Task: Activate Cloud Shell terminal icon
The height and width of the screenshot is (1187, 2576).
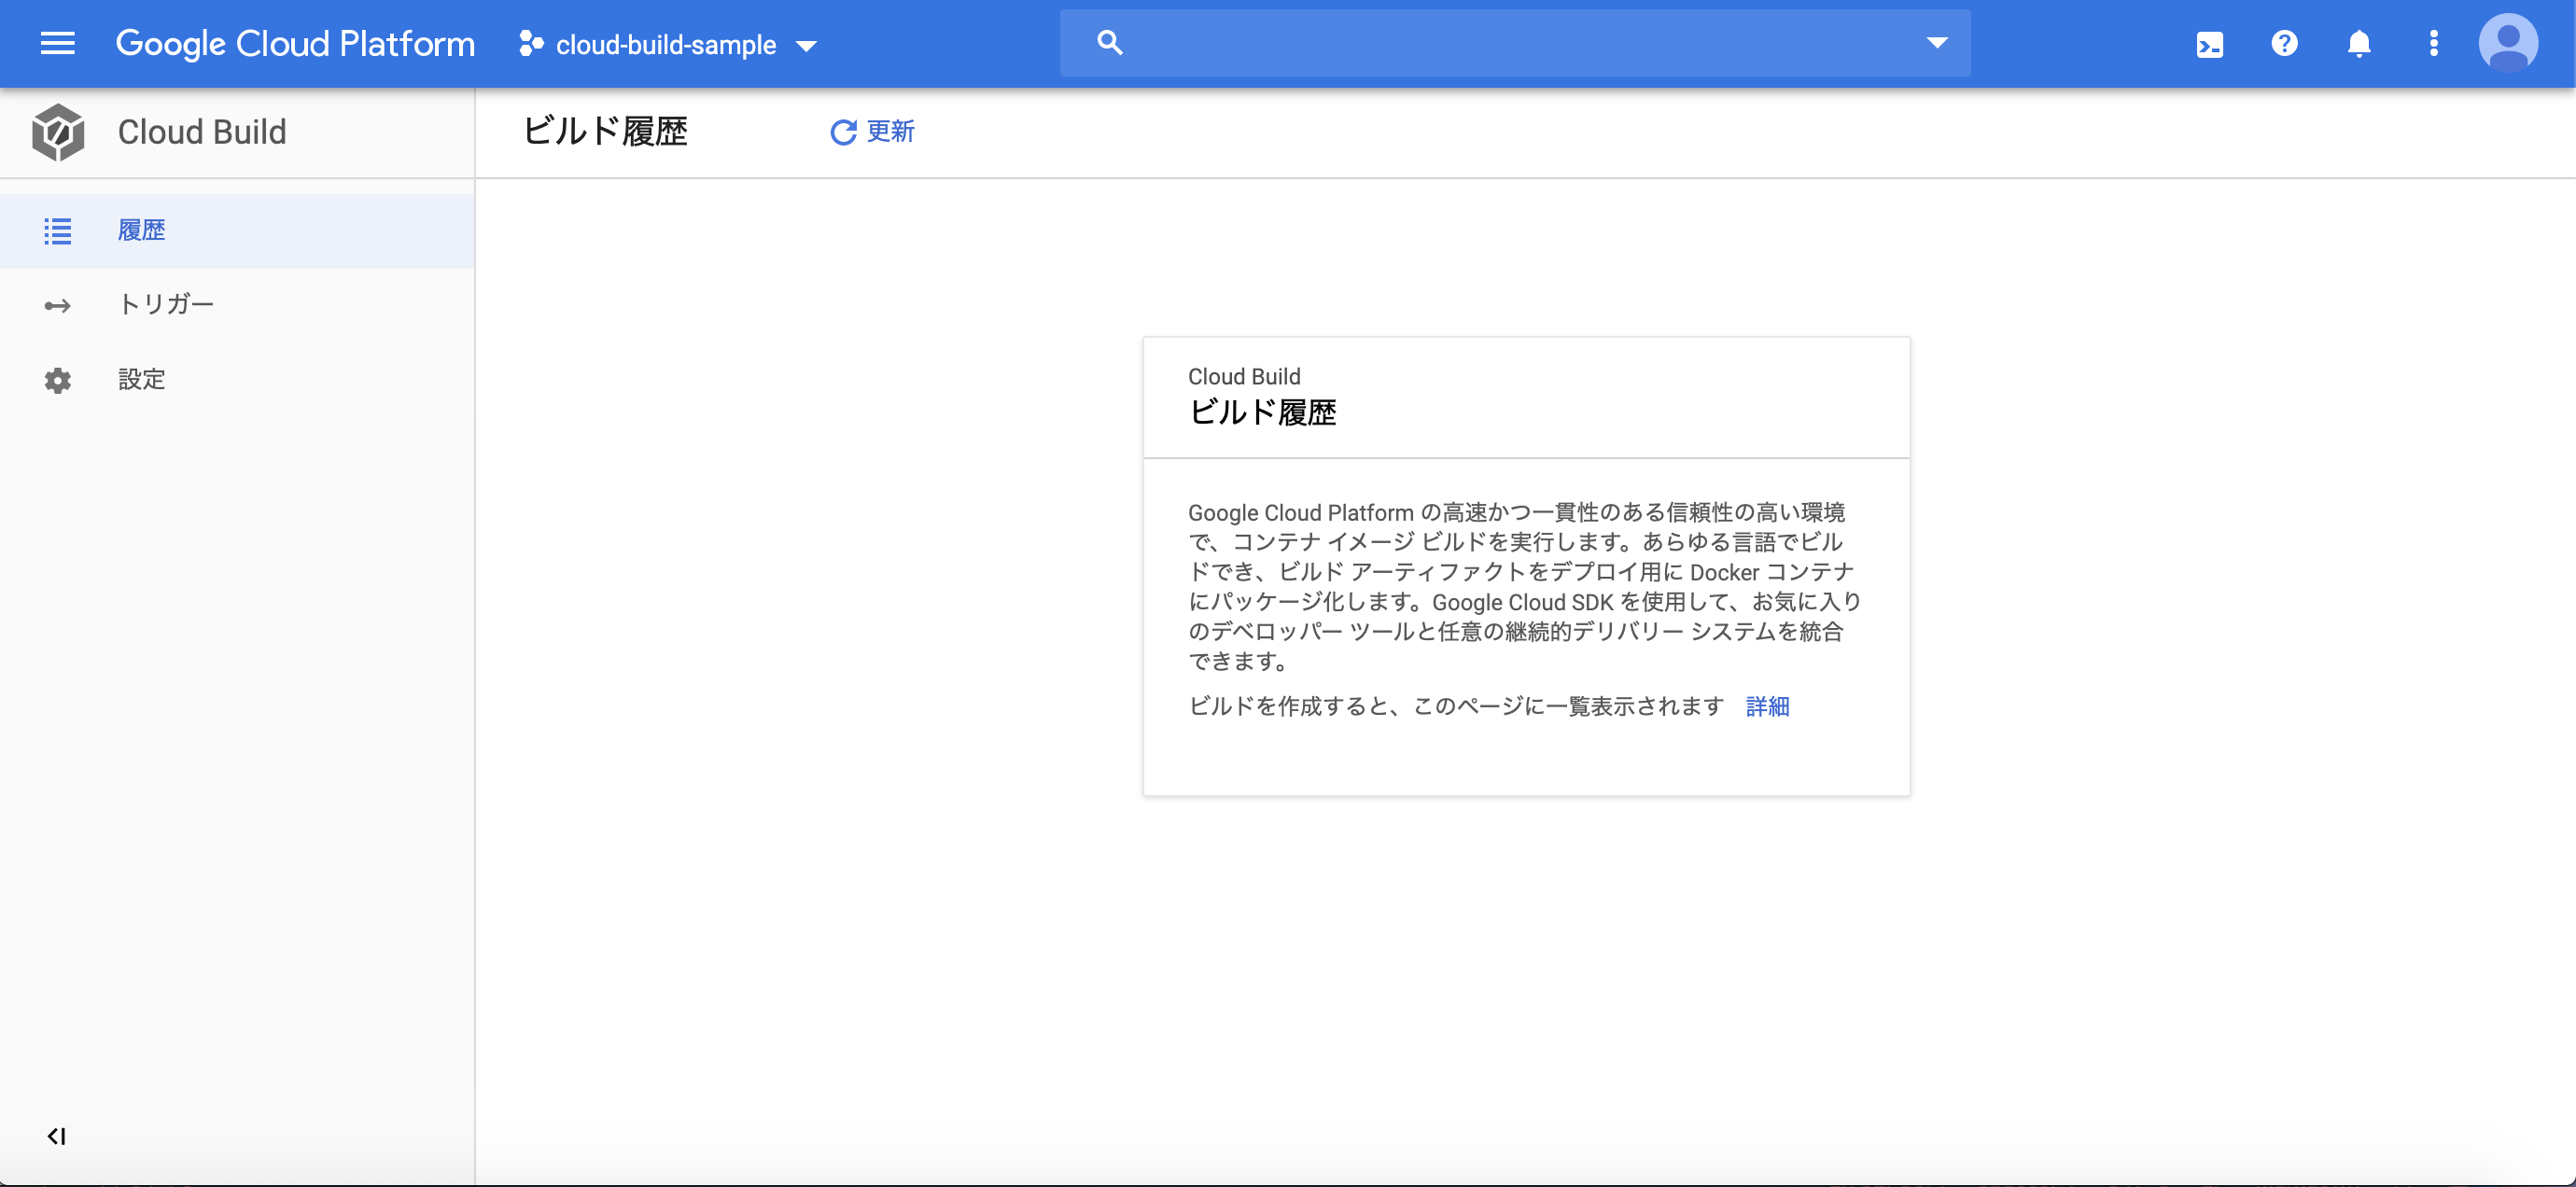Action: [2209, 44]
